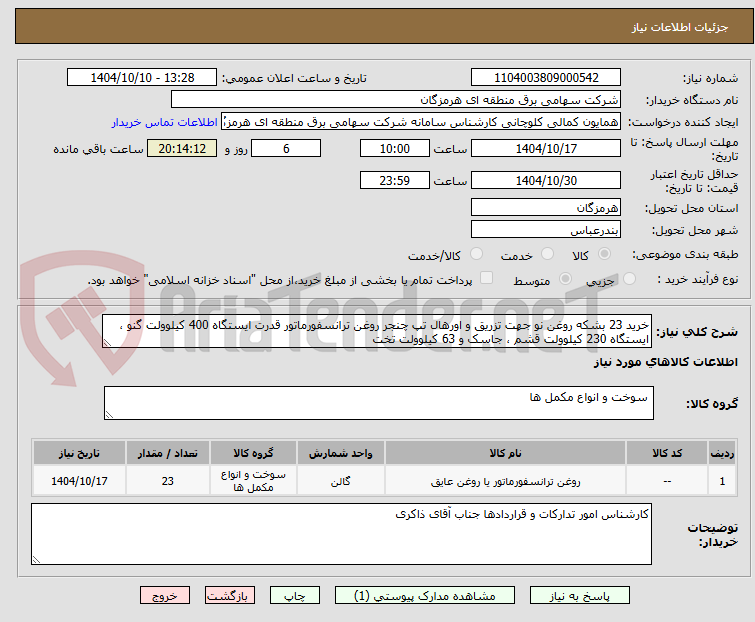Click item name روغن ترانسفورماتور یا روغن عایق

pos(506,481)
